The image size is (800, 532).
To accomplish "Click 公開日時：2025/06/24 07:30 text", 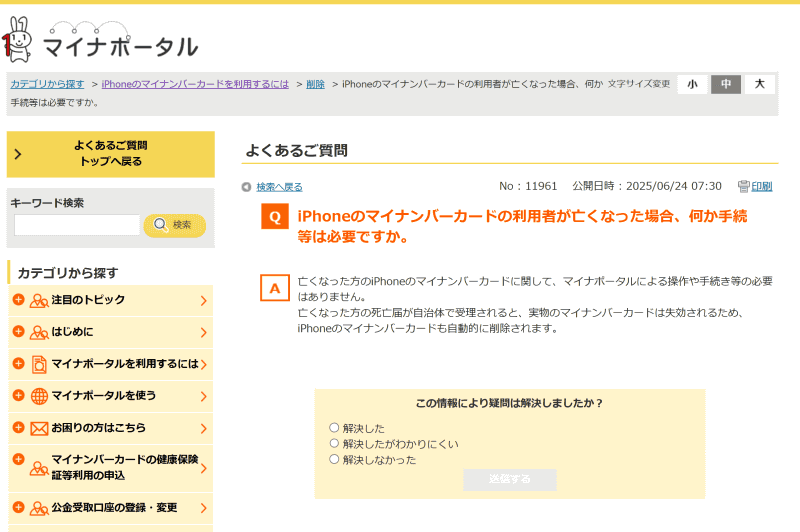I will tap(647, 186).
